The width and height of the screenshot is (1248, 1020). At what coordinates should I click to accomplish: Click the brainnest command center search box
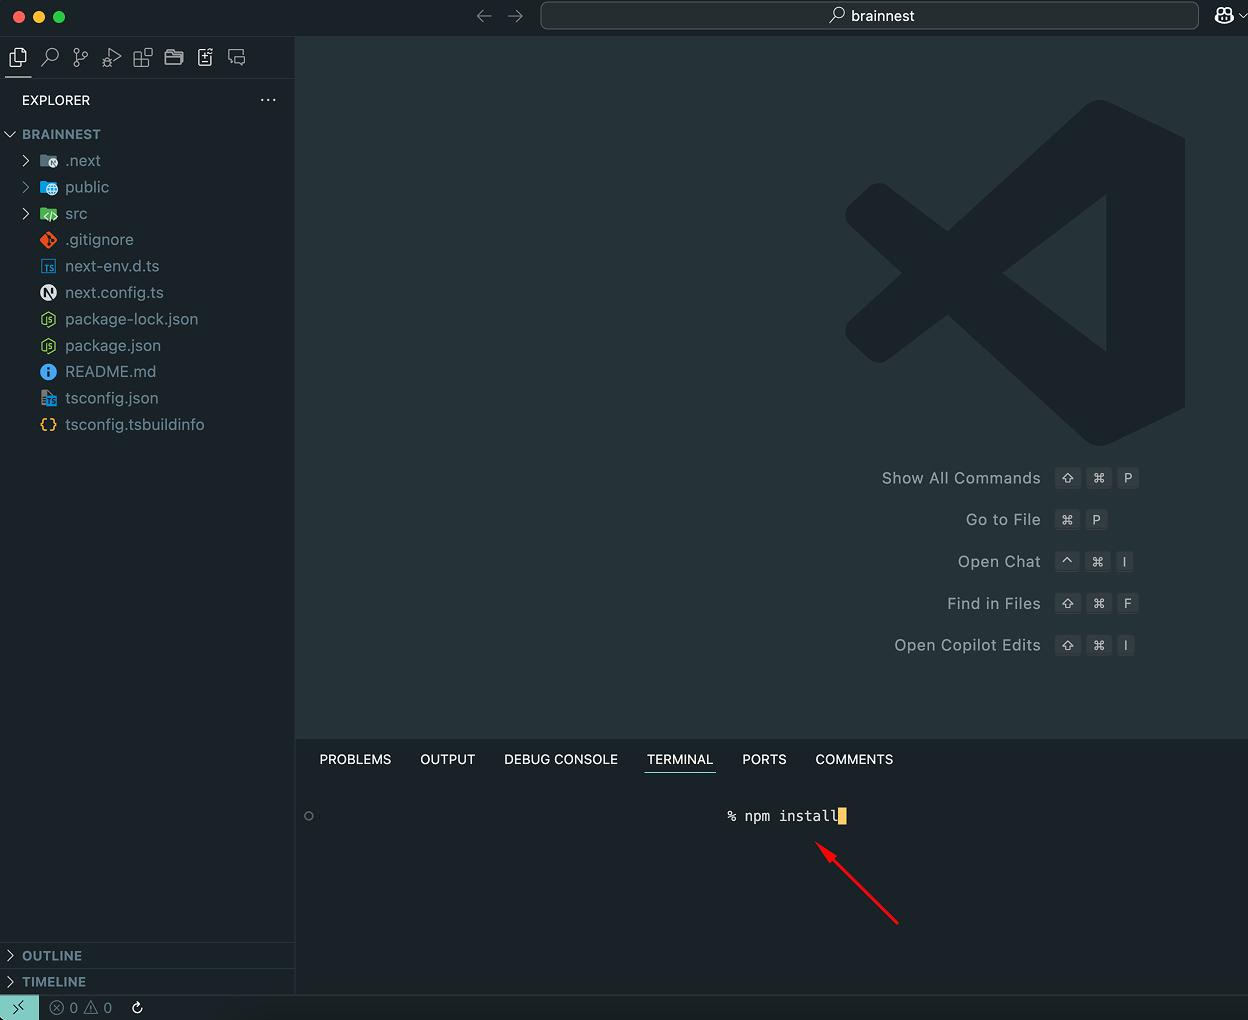click(869, 16)
